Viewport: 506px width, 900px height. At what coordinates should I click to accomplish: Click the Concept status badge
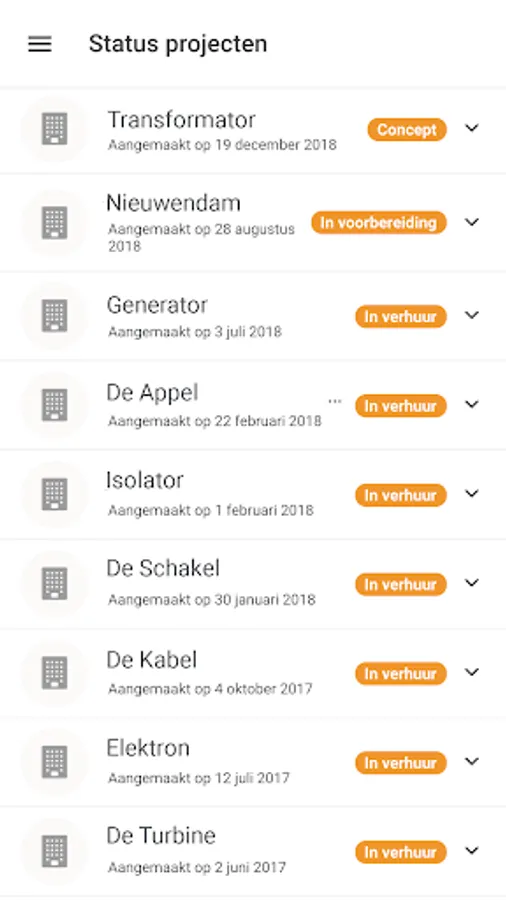click(x=407, y=130)
